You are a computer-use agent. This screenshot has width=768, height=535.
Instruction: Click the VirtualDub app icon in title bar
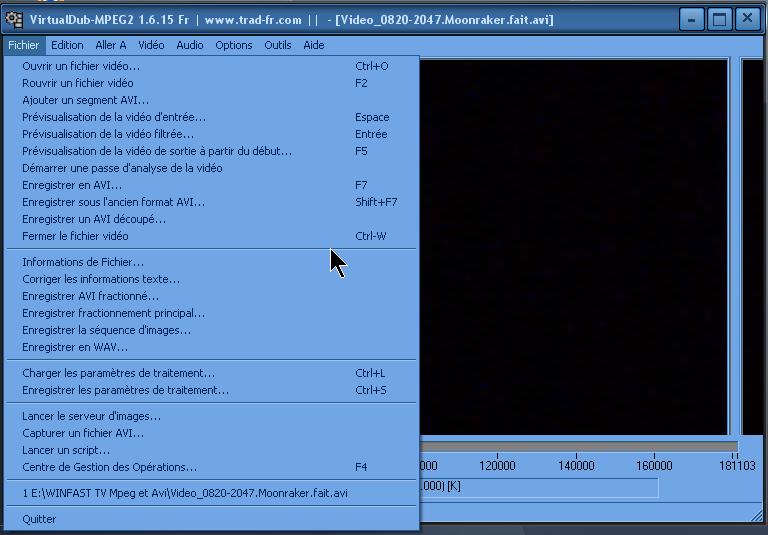click(x=14, y=19)
